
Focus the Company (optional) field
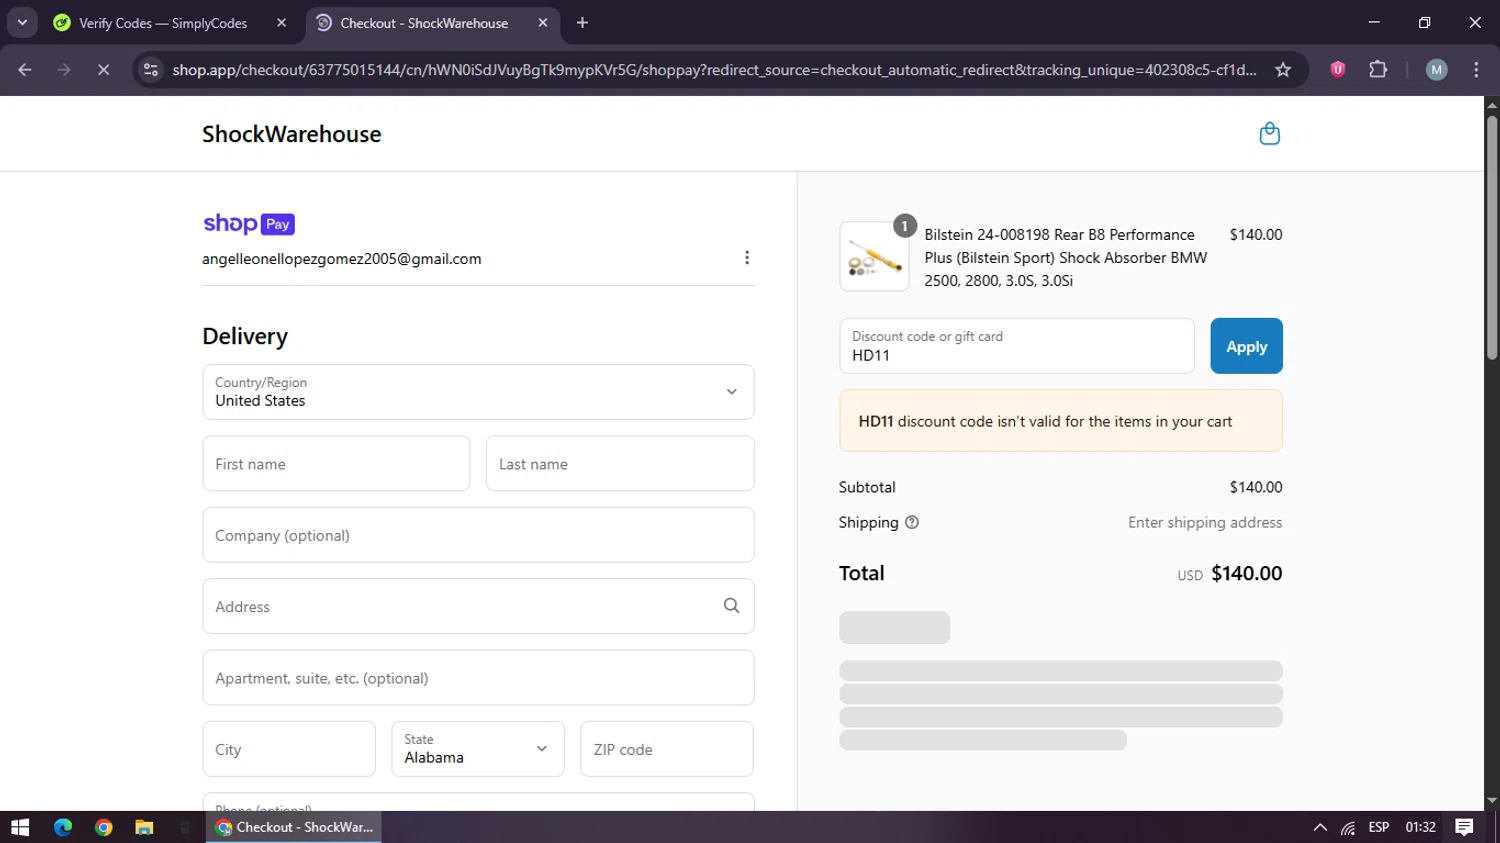pyautogui.click(x=478, y=535)
